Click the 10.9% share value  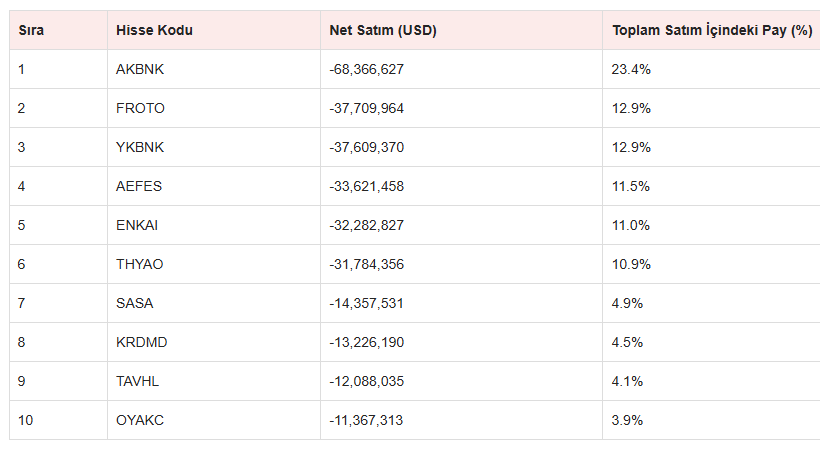[631, 264]
